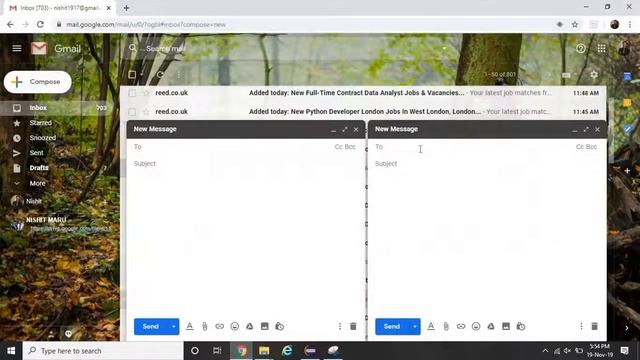Screen dimensions: 640x360
Task: Bookmark this page with star icon
Action: tap(575, 24)
